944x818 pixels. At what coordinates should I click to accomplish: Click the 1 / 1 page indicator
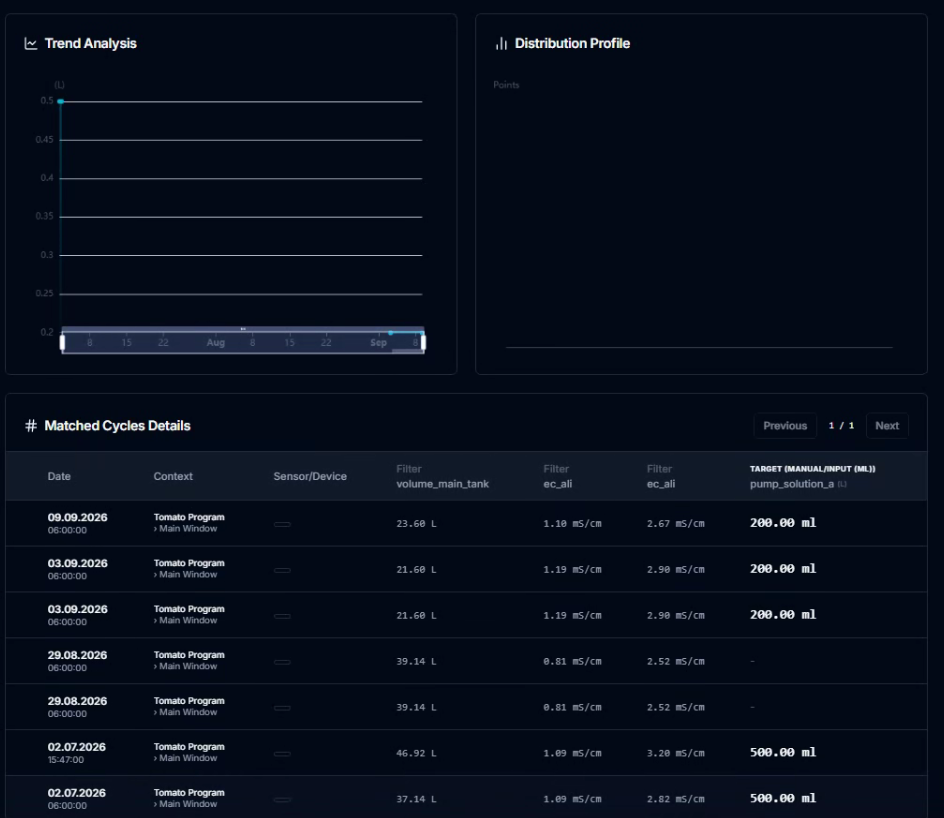(841, 426)
